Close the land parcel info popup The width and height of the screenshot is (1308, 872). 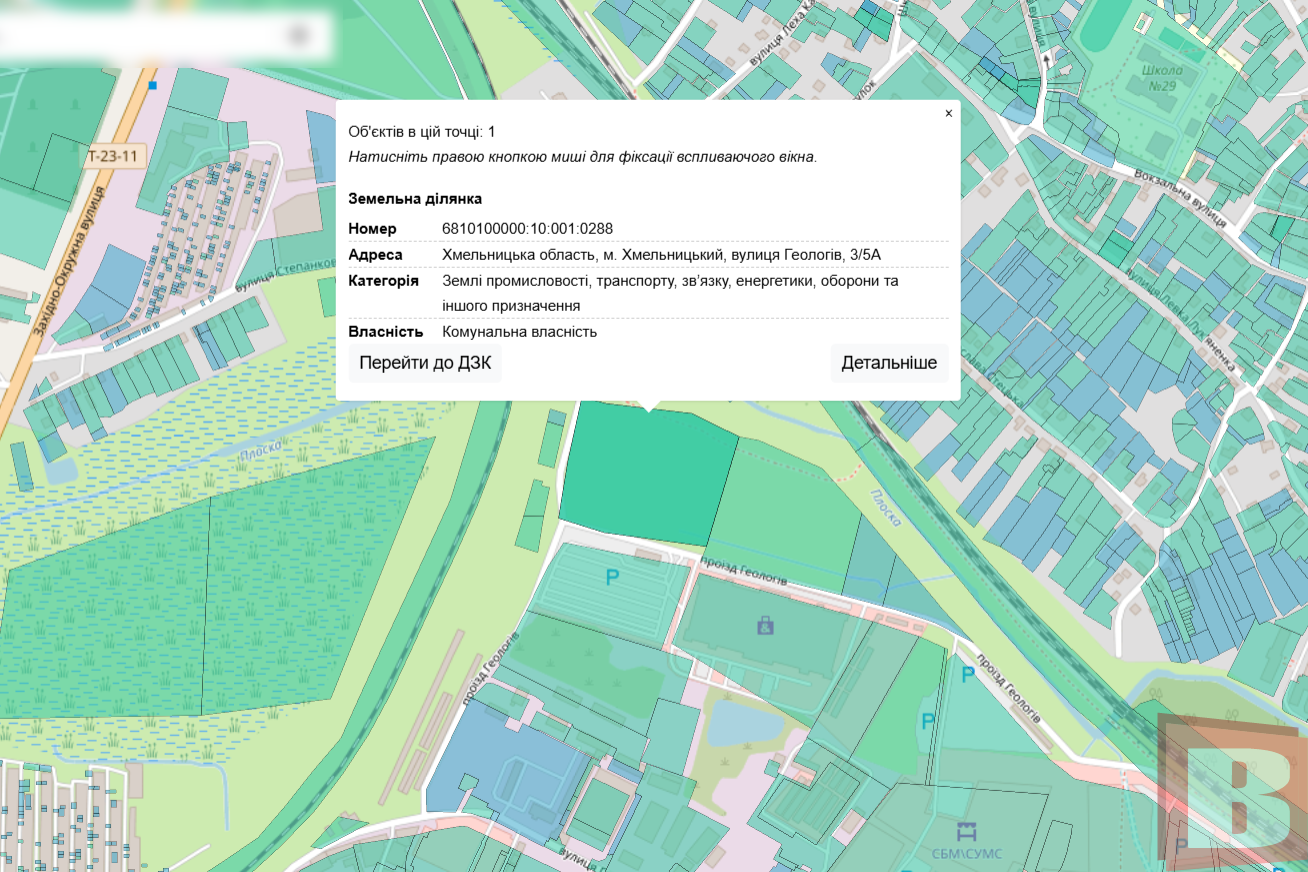click(948, 114)
